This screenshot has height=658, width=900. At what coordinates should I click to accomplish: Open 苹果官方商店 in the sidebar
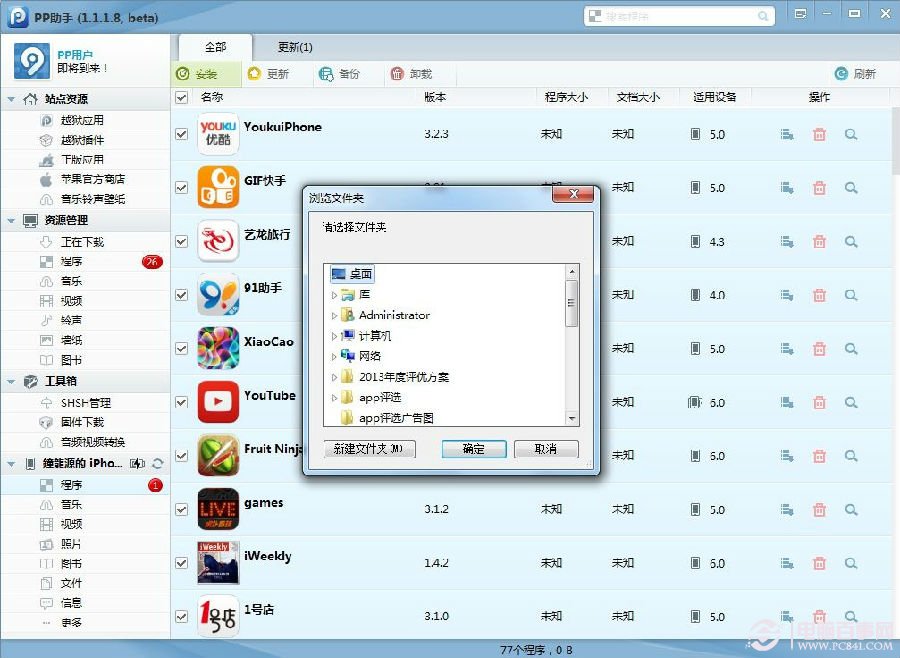tap(93, 179)
